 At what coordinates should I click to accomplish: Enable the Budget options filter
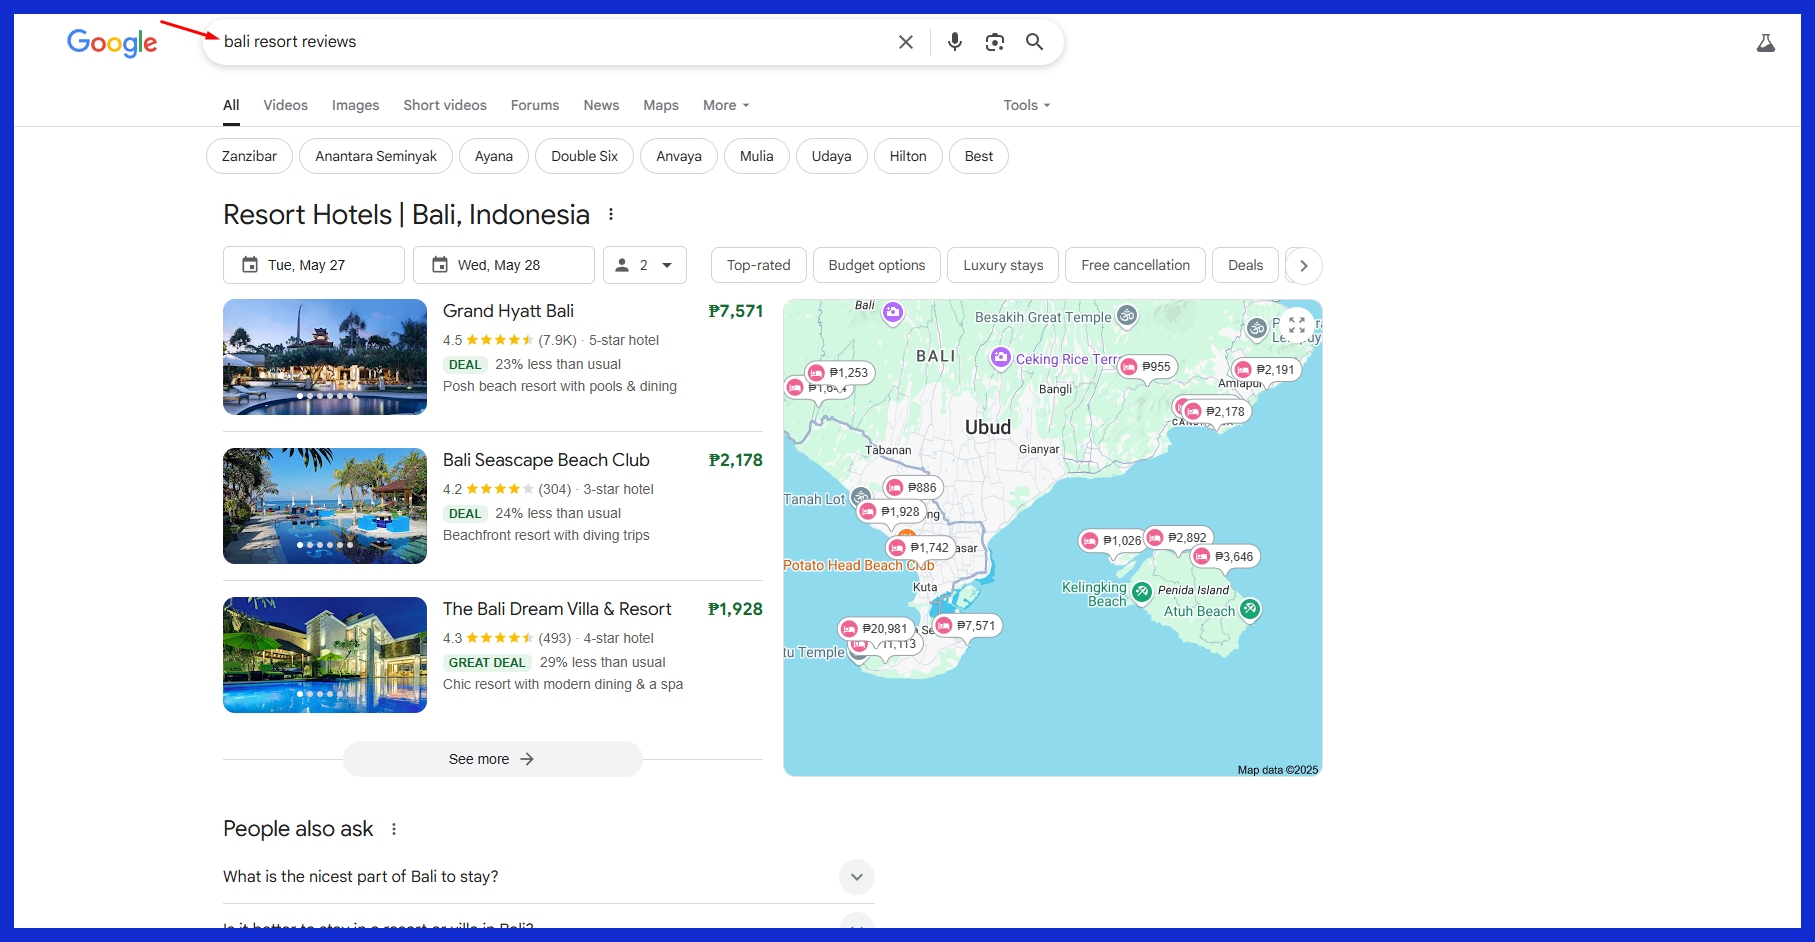[876, 265]
